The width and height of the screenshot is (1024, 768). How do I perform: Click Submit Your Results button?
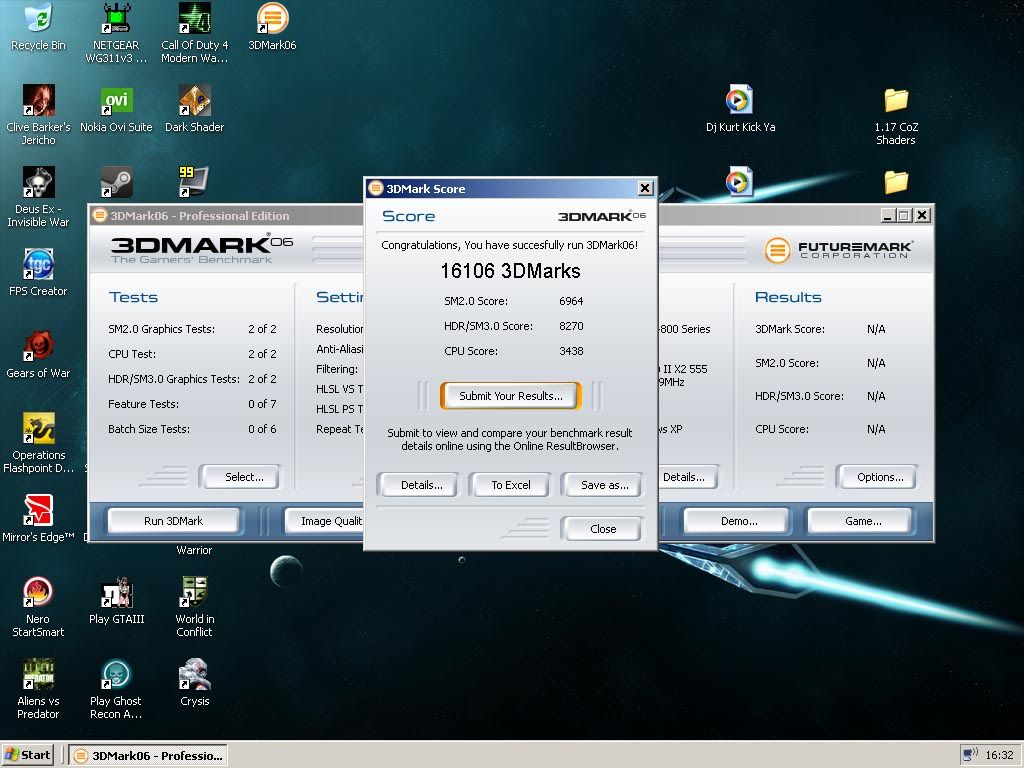(511, 396)
